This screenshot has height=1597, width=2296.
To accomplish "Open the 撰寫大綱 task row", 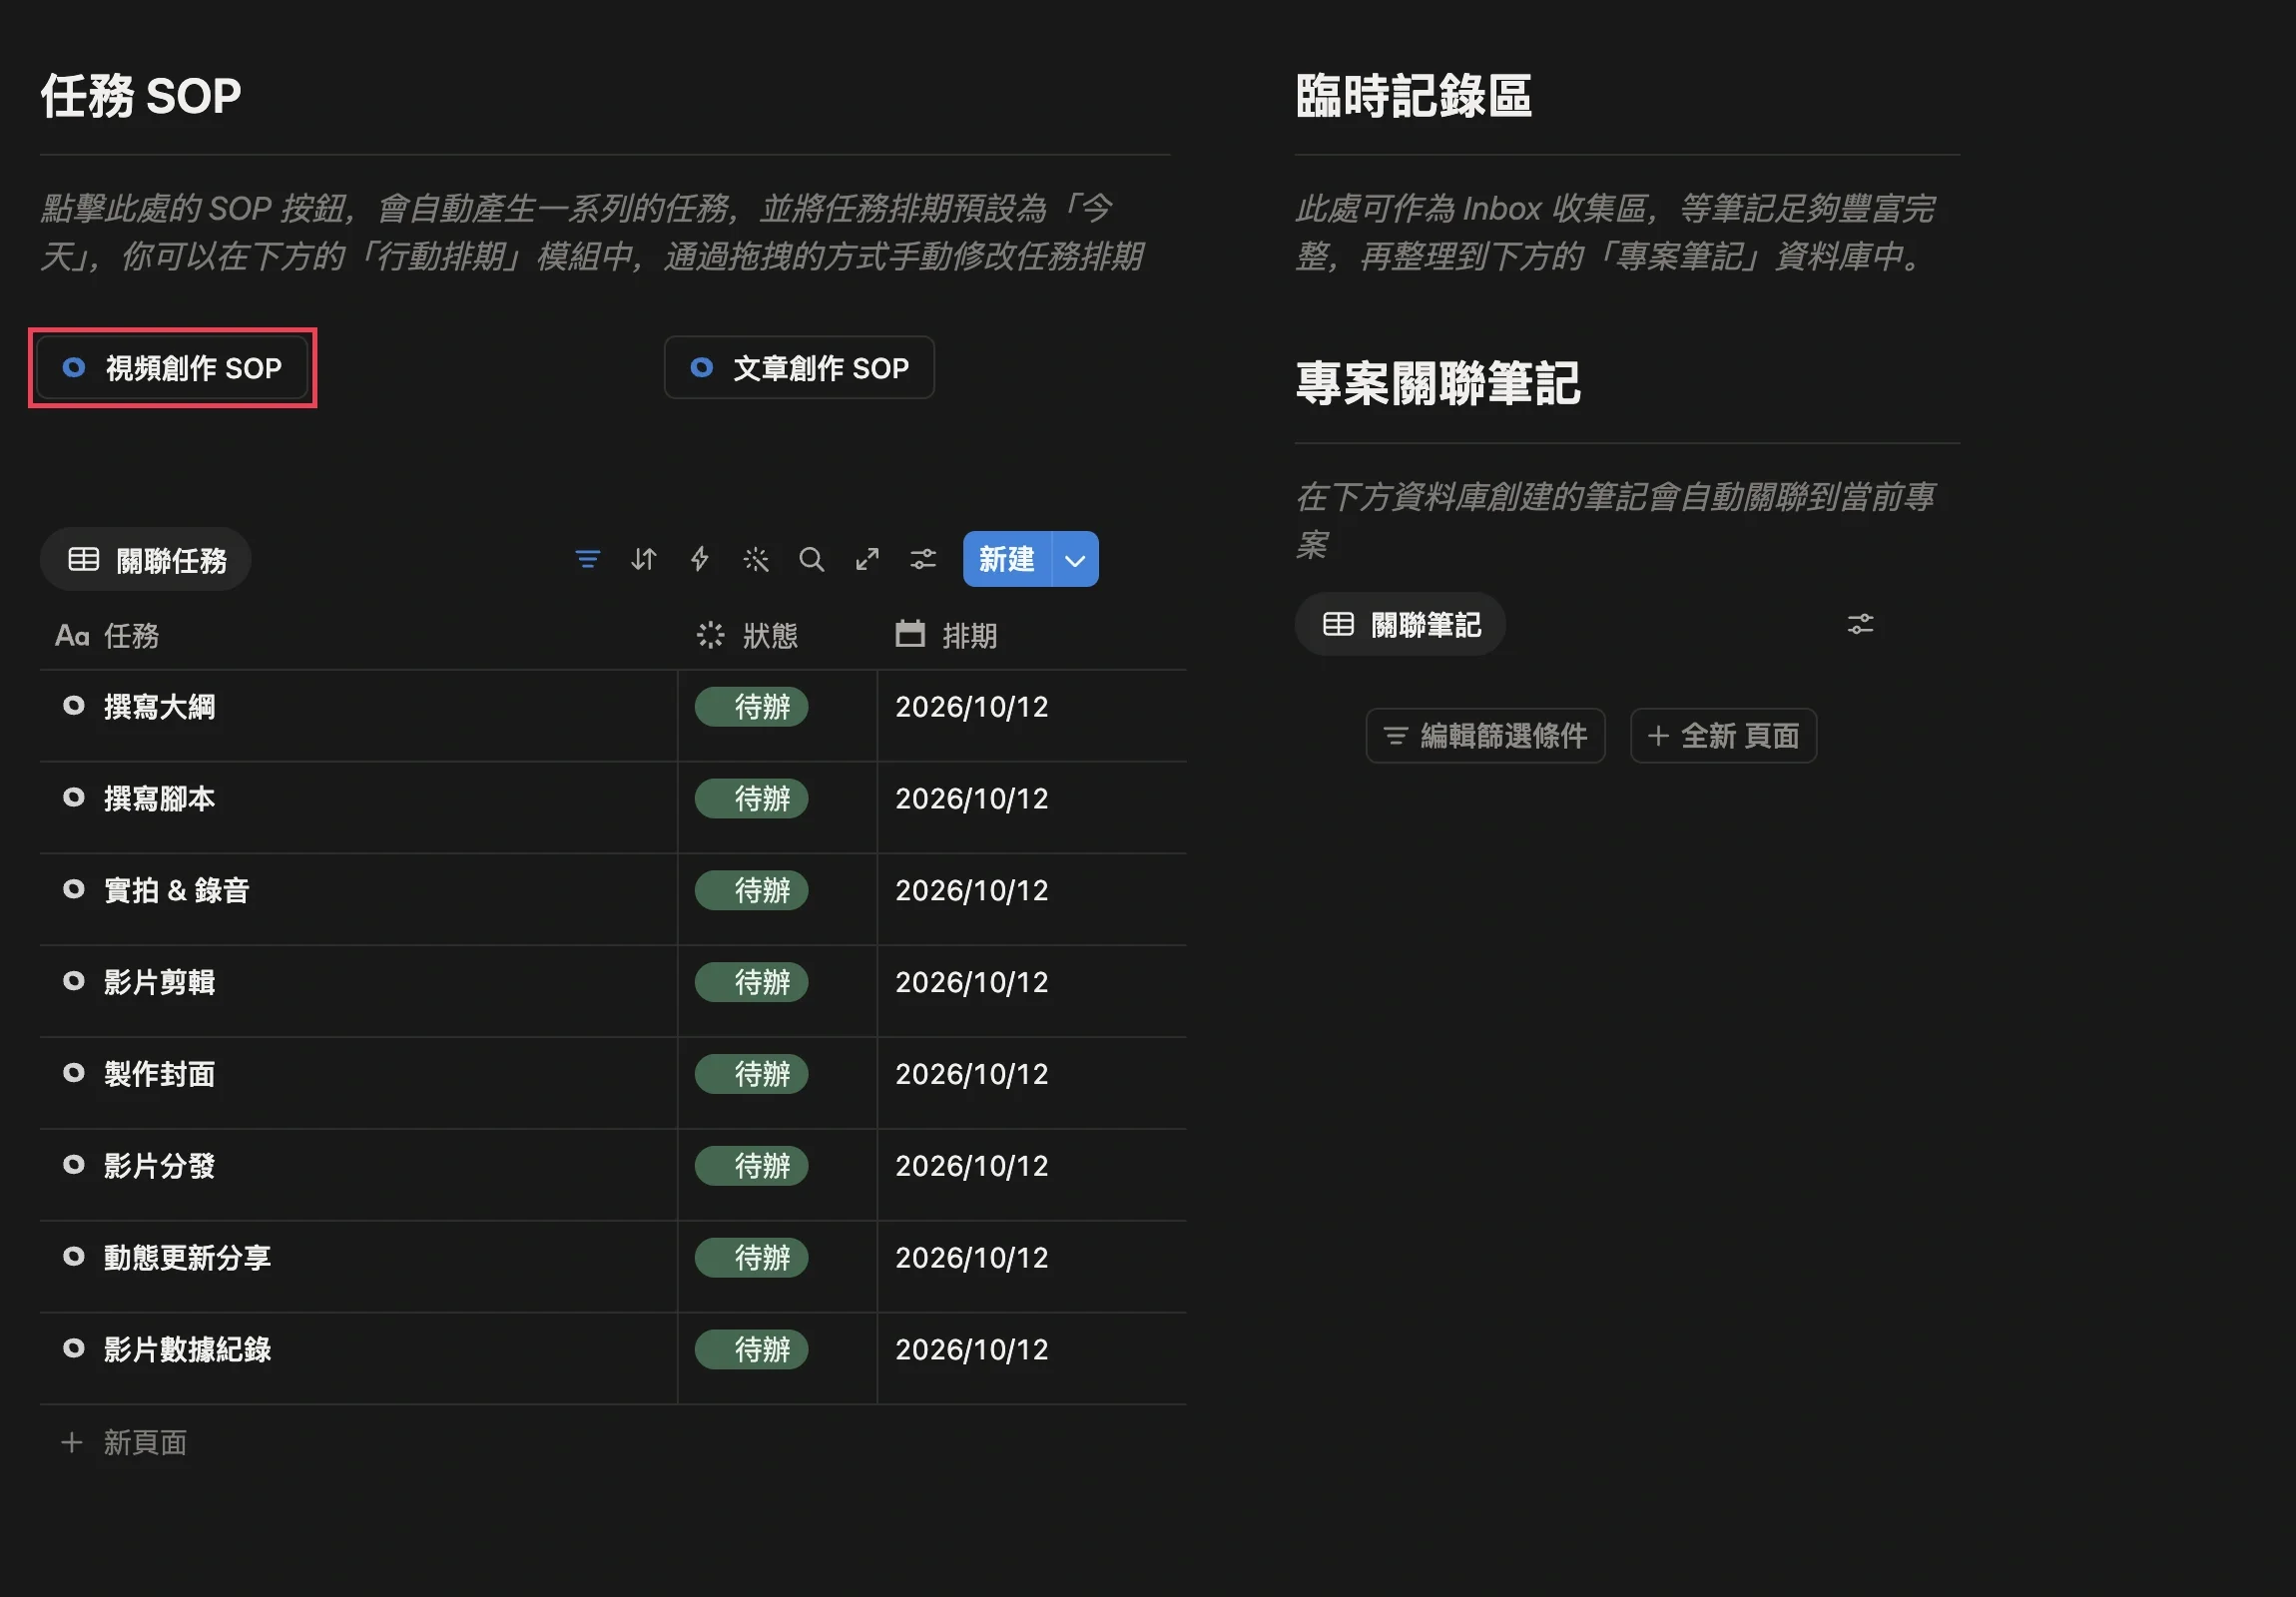I will click(x=159, y=707).
